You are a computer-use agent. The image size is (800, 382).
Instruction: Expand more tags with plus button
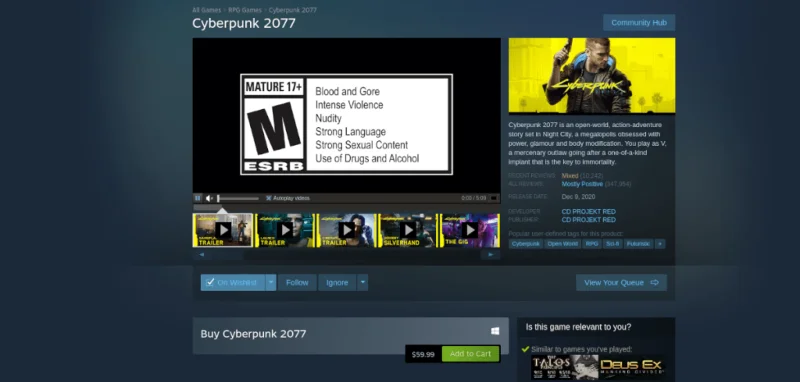(x=660, y=244)
